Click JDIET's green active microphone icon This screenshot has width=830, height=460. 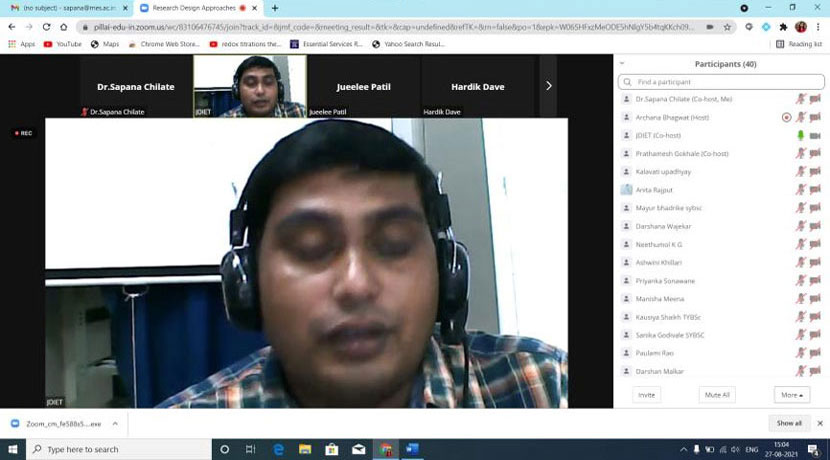click(x=800, y=135)
